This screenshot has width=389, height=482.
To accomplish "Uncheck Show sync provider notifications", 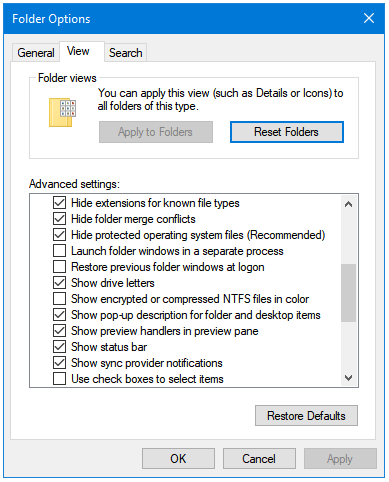I will click(x=59, y=363).
